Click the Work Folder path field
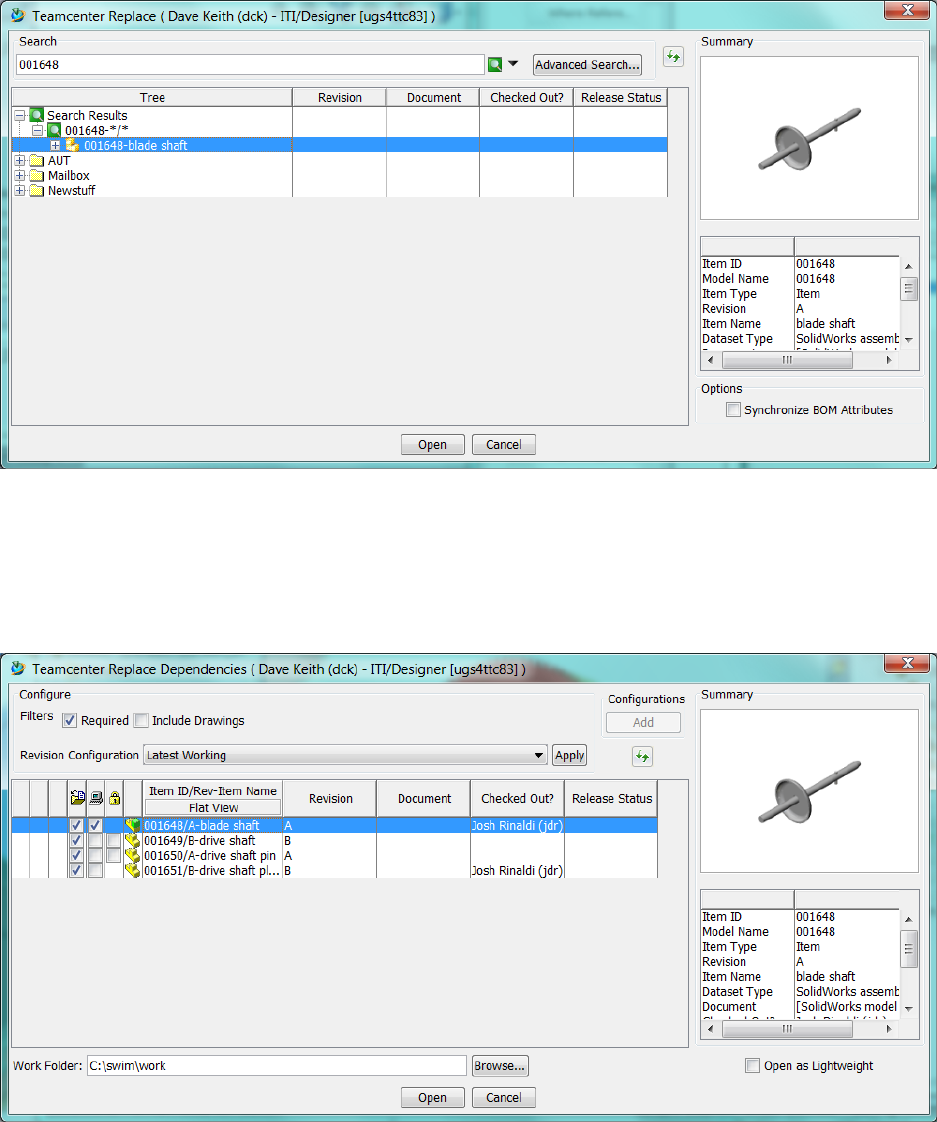 tap(276, 1065)
